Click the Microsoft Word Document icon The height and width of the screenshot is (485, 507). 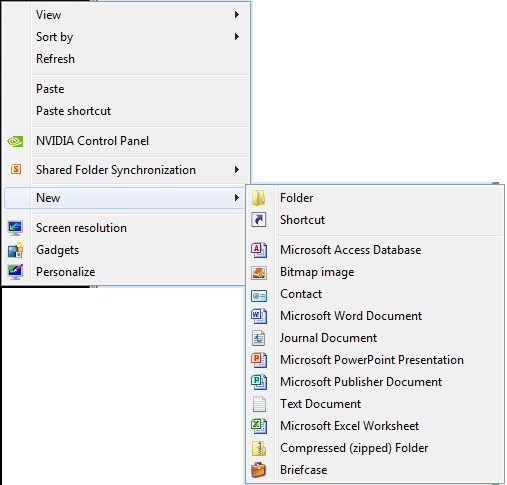tap(259, 316)
